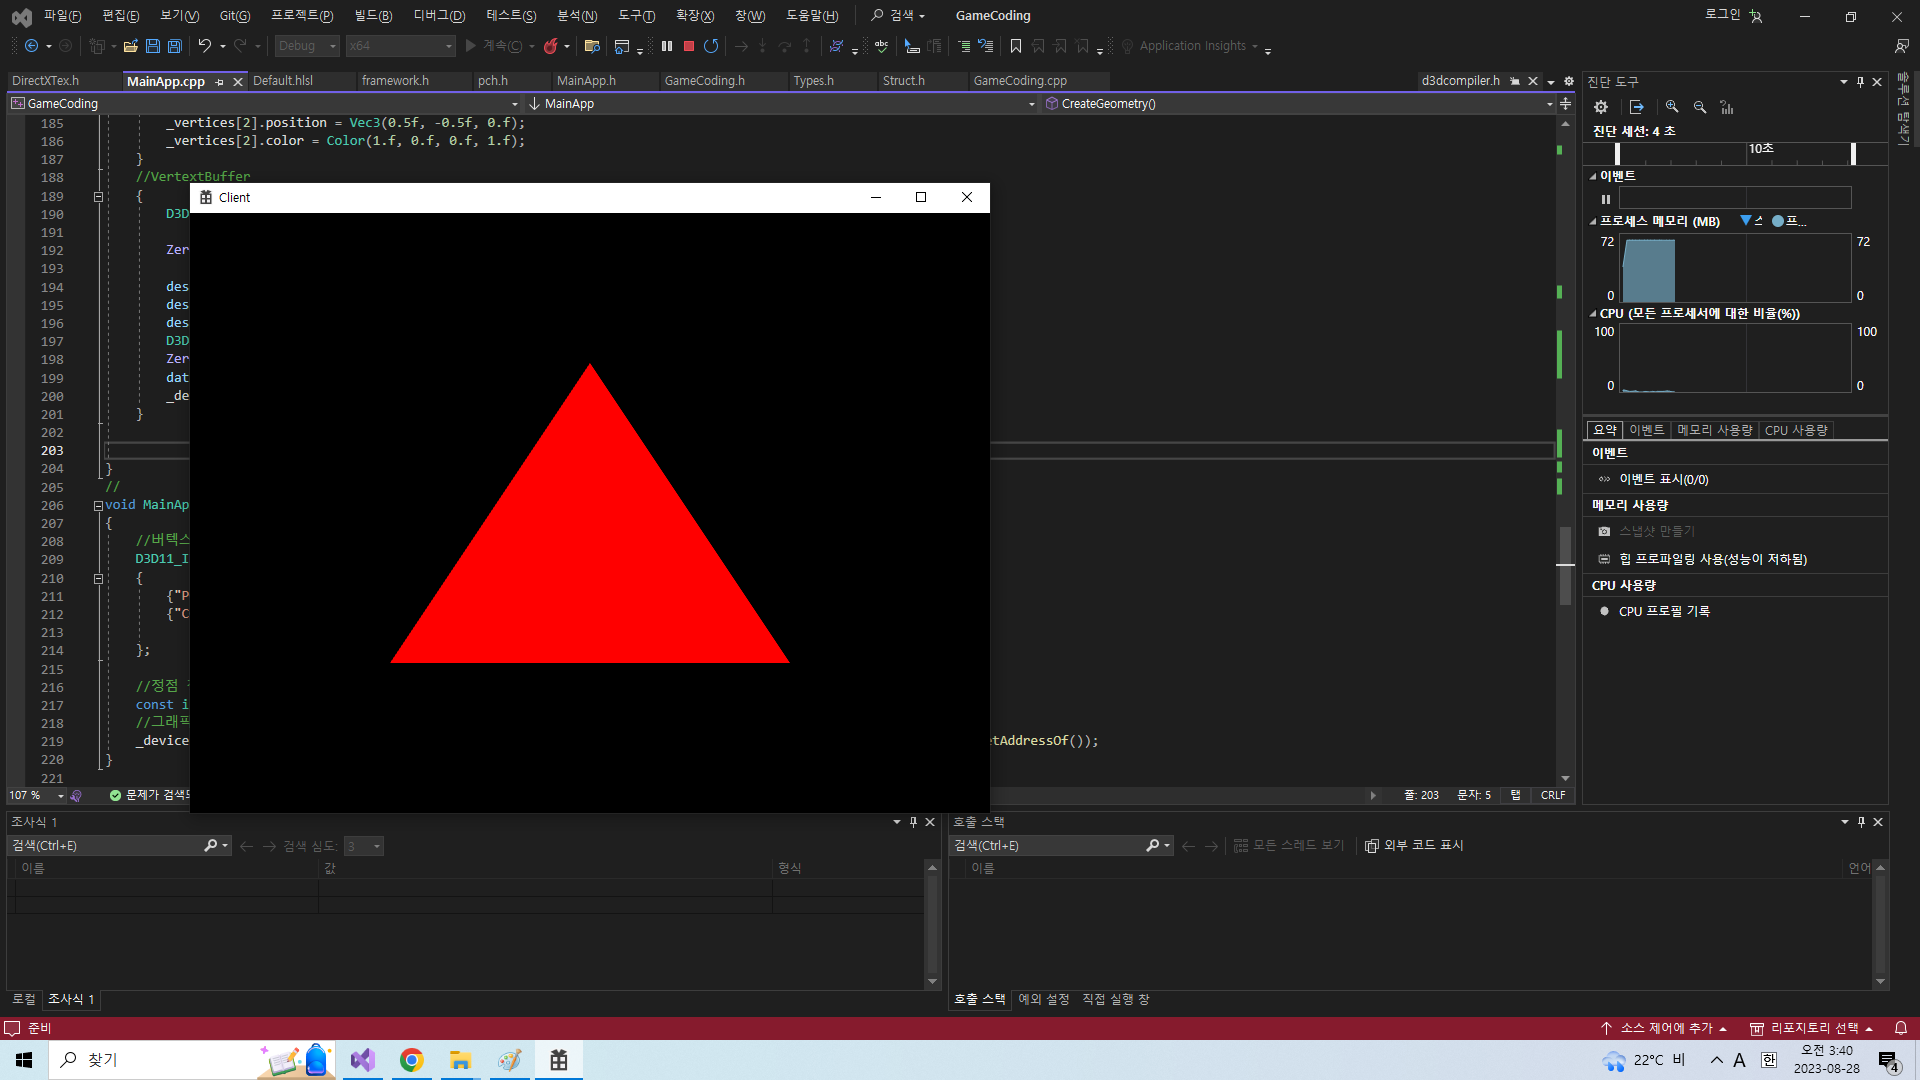Open notifications bell in status bar
Screen dimensions: 1920x1080
[1901, 1028]
